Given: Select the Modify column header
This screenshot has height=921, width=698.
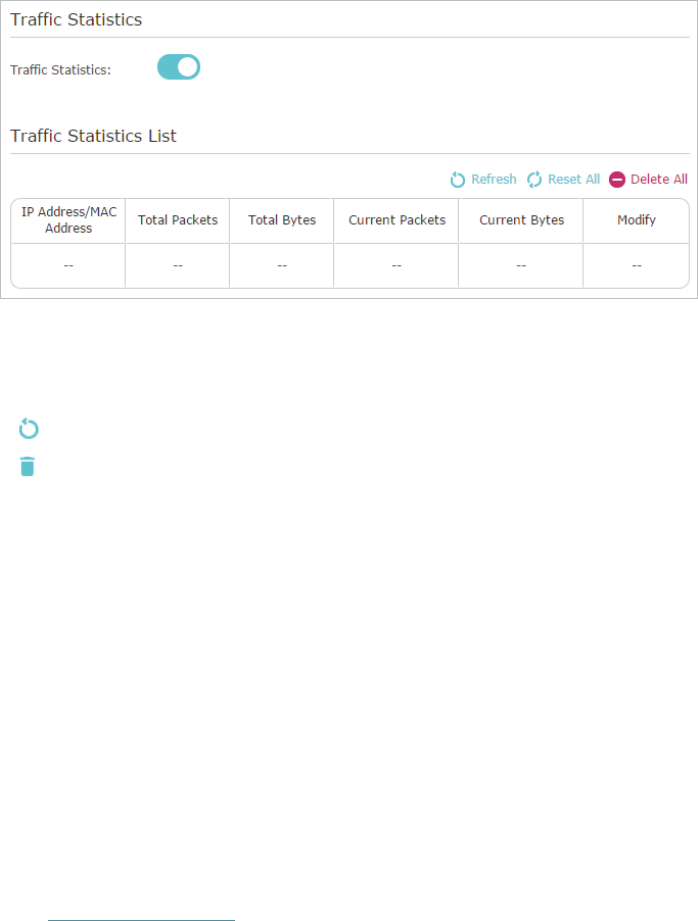Looking at the screenshot, I should tap(636, 220).
